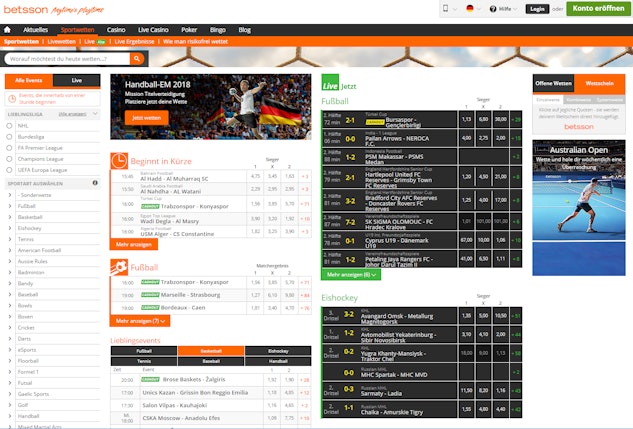The image size is (633, 429).
Task: Click the search input field
Action: (67, 59)
